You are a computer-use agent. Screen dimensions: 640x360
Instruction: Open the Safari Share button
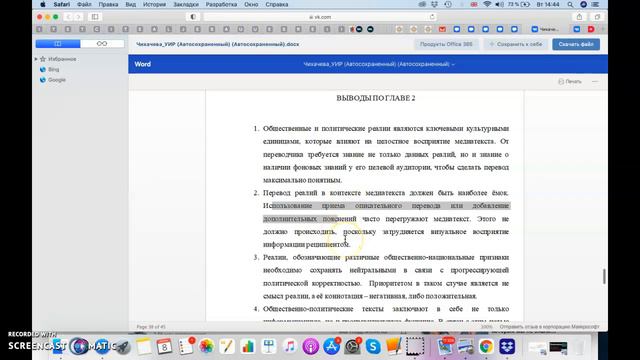pyautogui.click(x=579, y=17)
